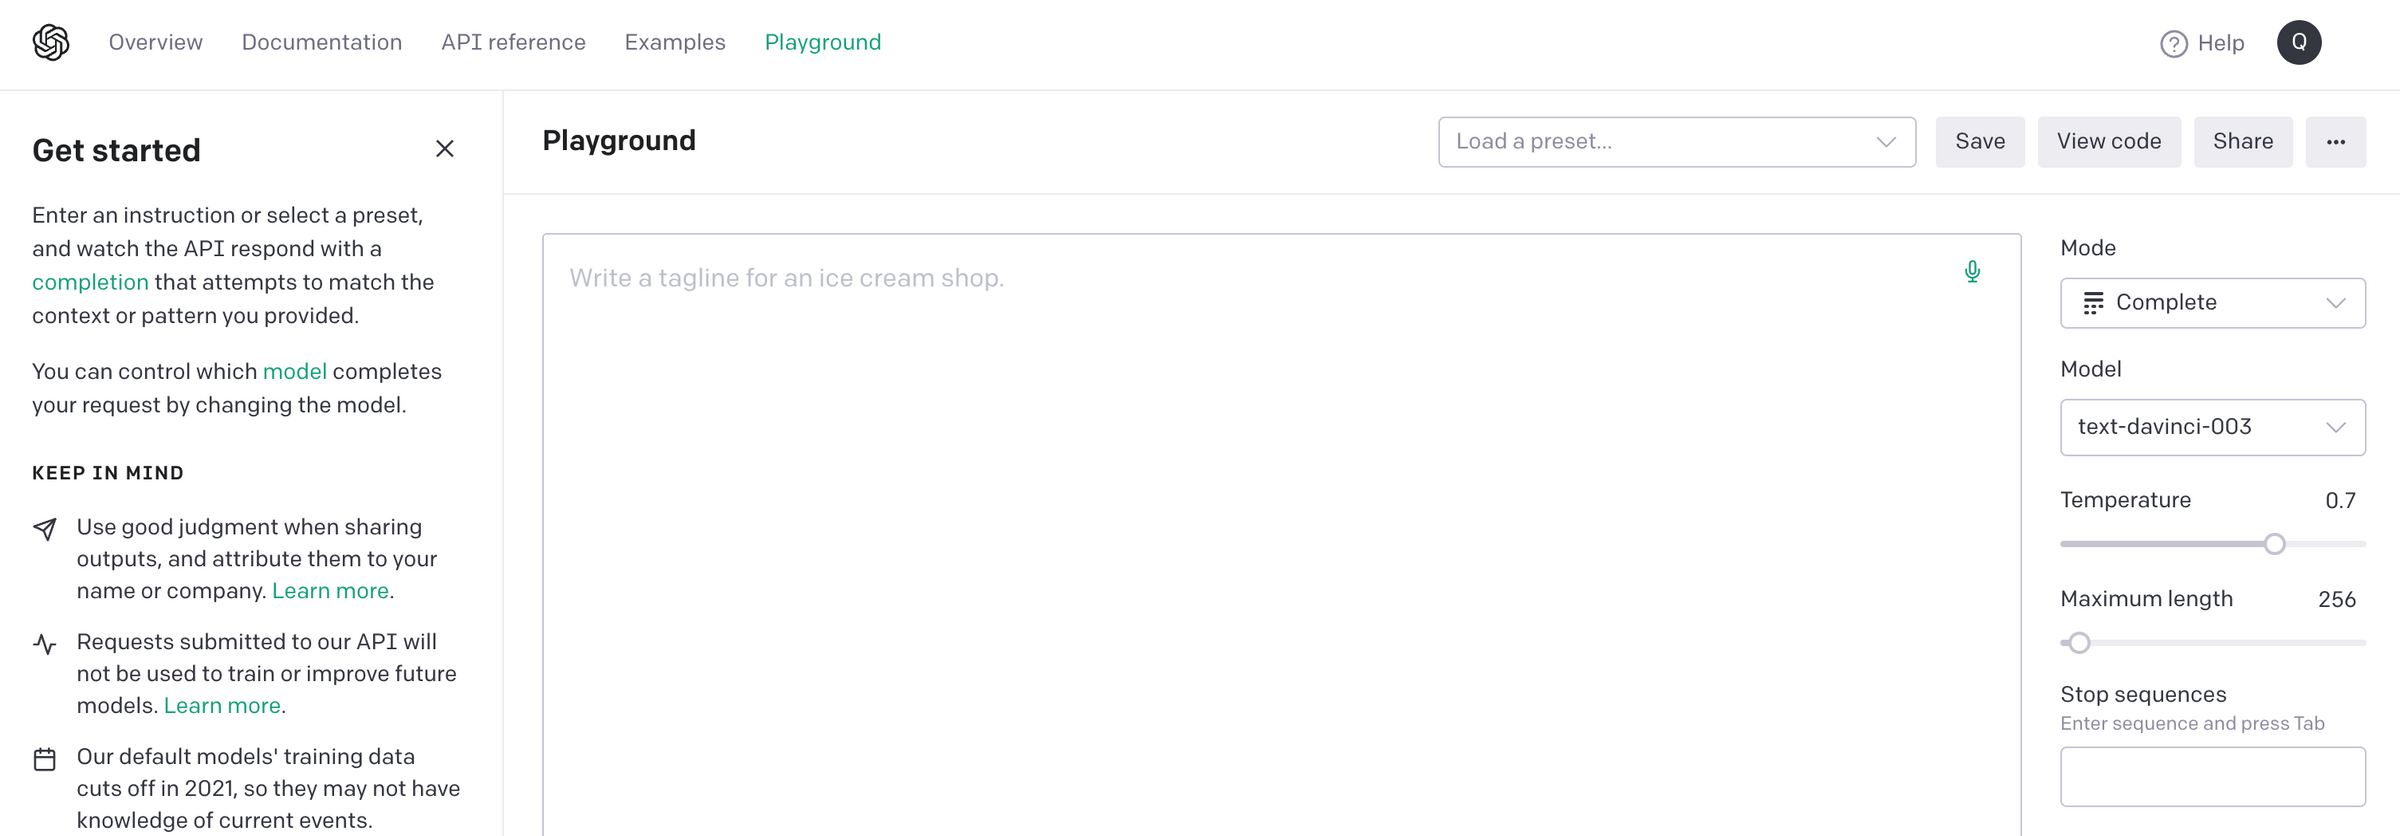Follow the completion link in the sidebar
The width and height of the screenshot is (2400, 836).
pyautogui.click(x=90, y=282)
